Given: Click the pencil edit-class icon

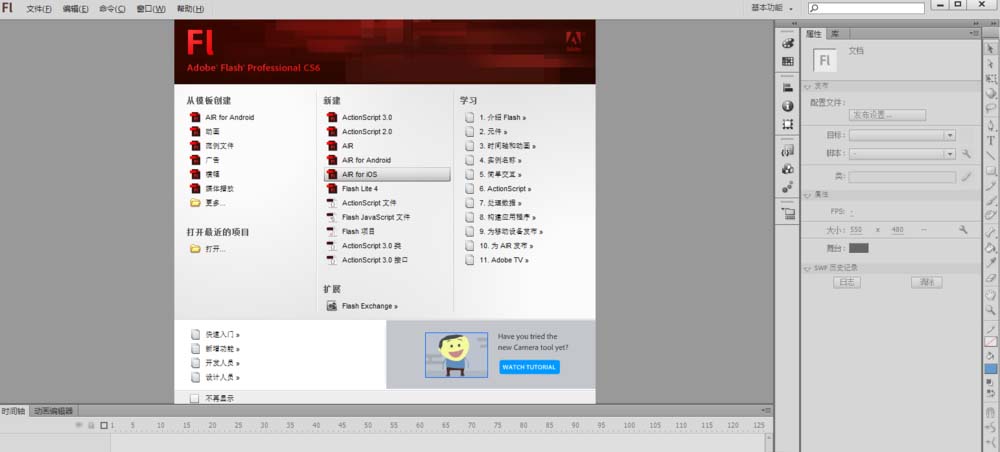Looking at the screenshot, I should (967, 177).
